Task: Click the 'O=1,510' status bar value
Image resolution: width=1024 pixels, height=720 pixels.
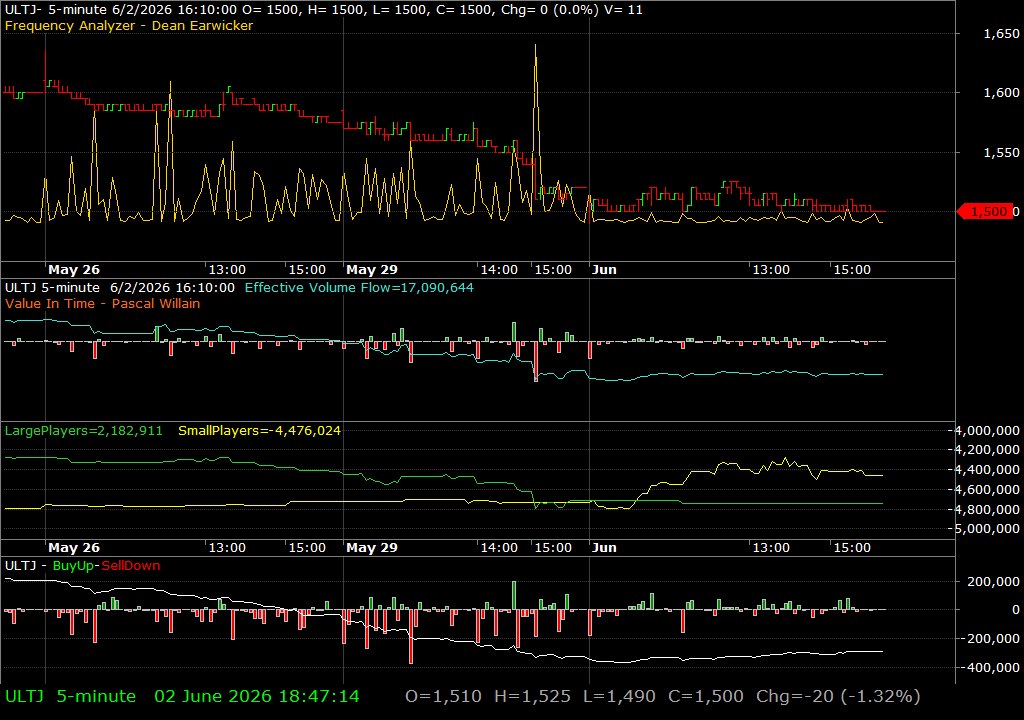Action: click(x=443, y=696)
